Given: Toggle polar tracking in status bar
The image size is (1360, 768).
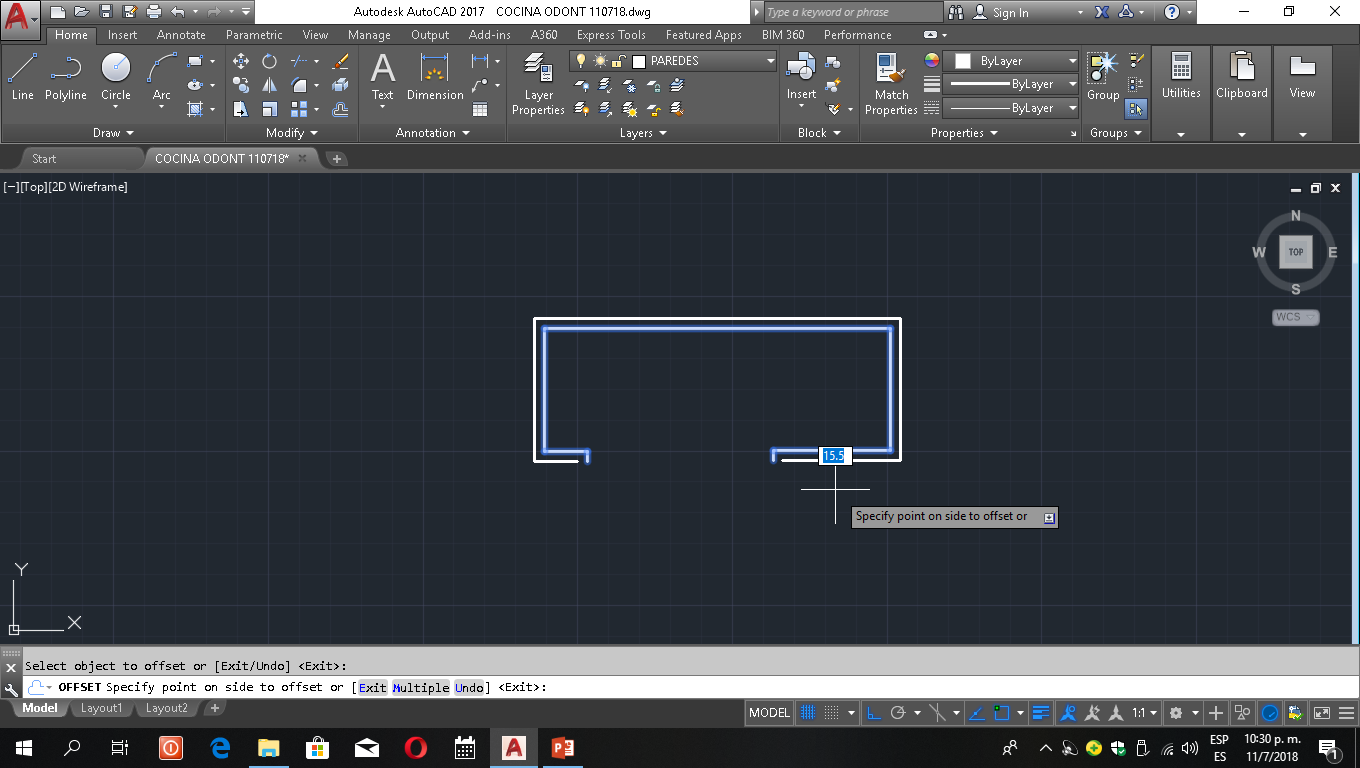Looking at the screenshot, I should (898, 713).
